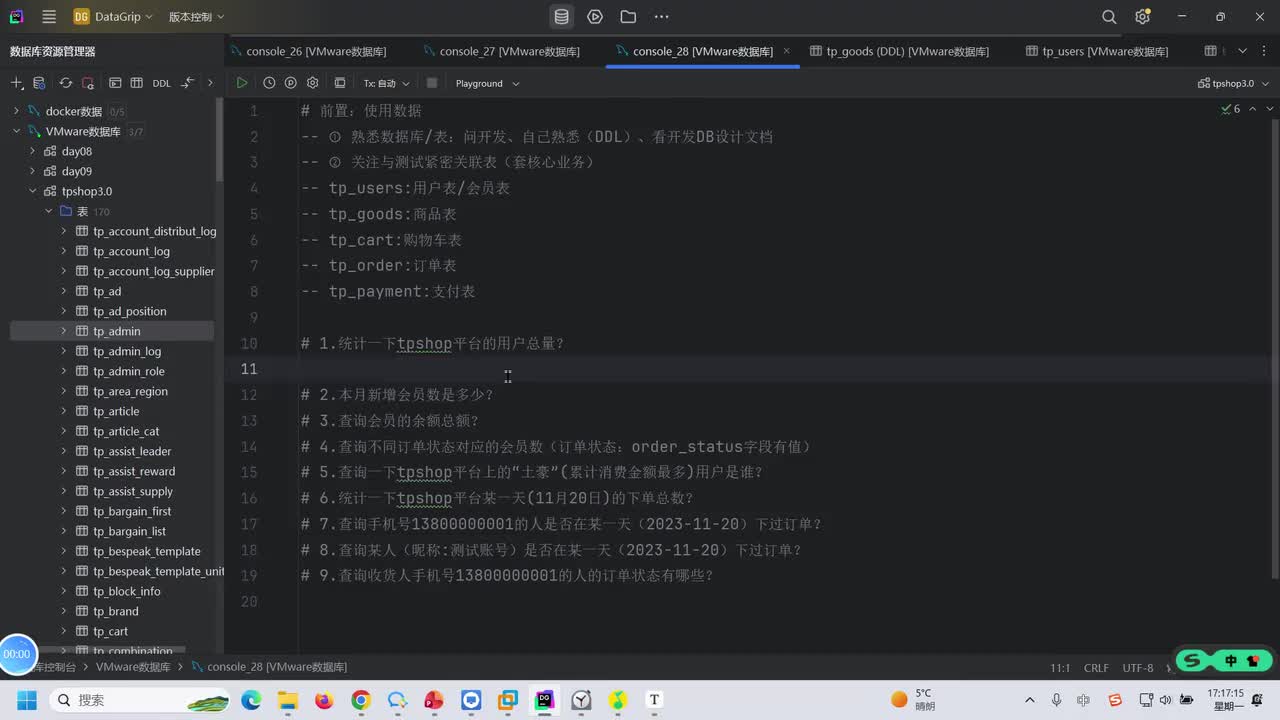Select table tp_admin in tree
The image size is (1280, 720).
(116, 331)
